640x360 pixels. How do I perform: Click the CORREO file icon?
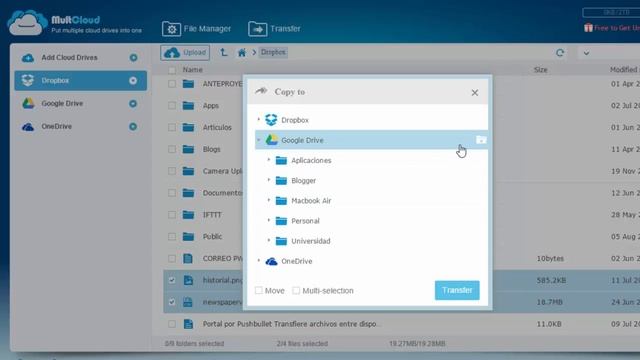(x=188, y=258)
